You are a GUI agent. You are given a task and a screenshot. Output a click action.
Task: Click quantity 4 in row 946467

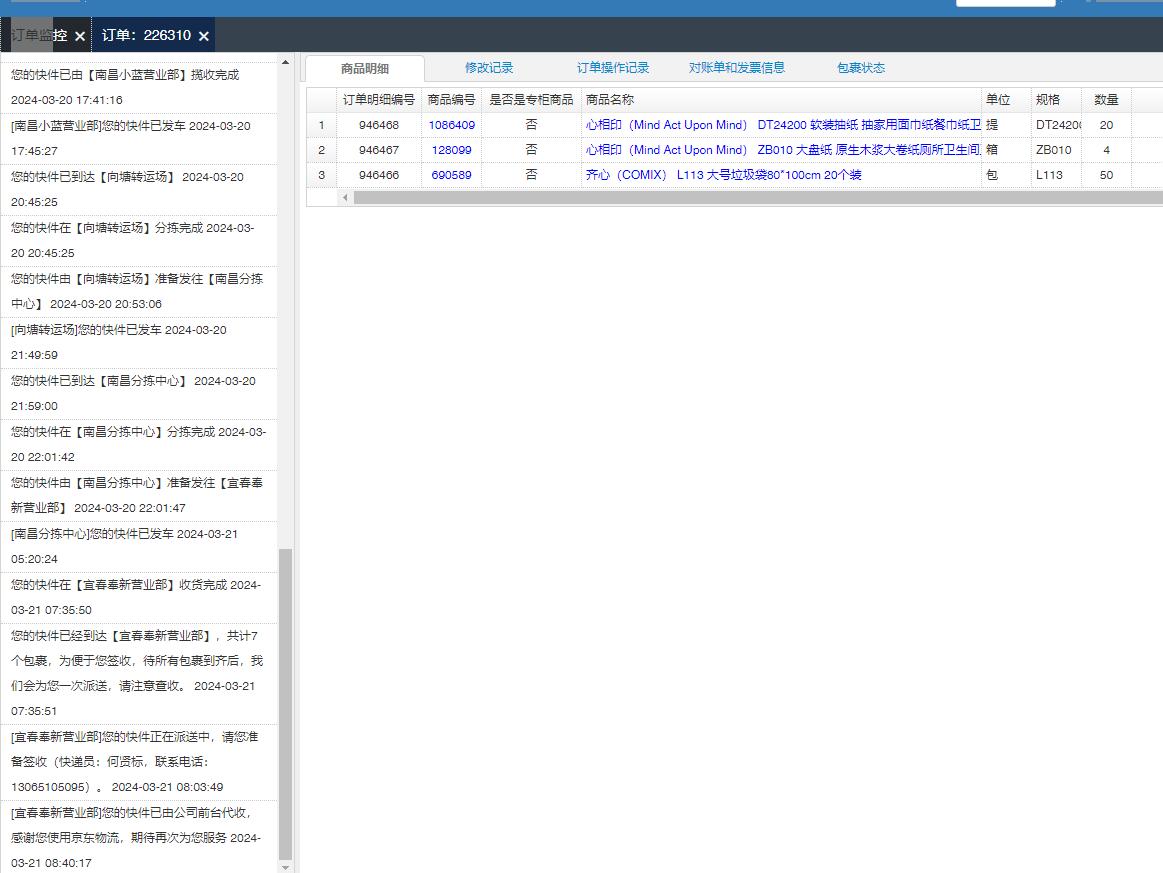point(1106,151)
